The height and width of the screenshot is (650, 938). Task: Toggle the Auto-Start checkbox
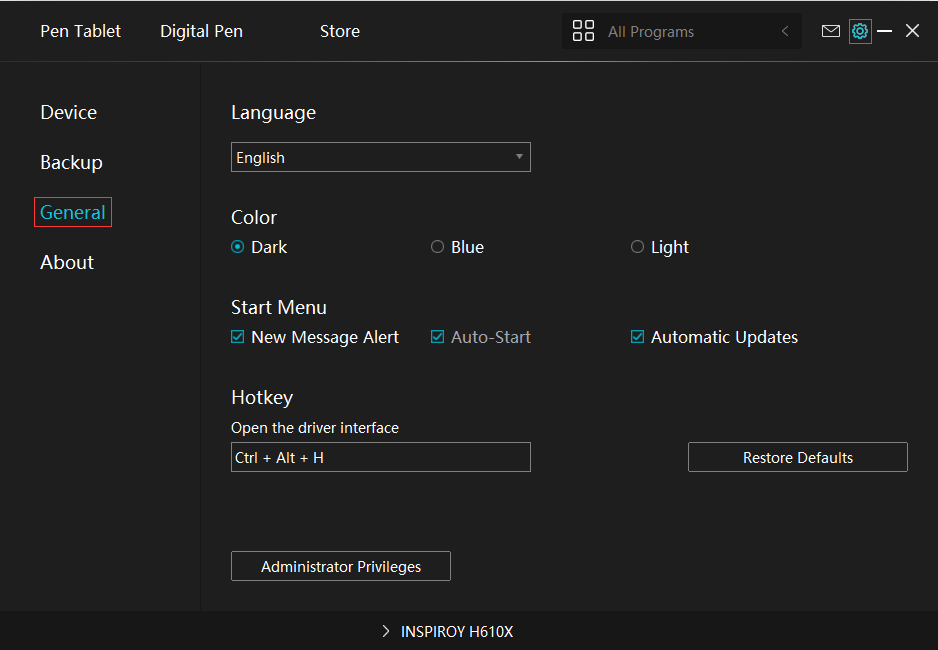point(437,337)
